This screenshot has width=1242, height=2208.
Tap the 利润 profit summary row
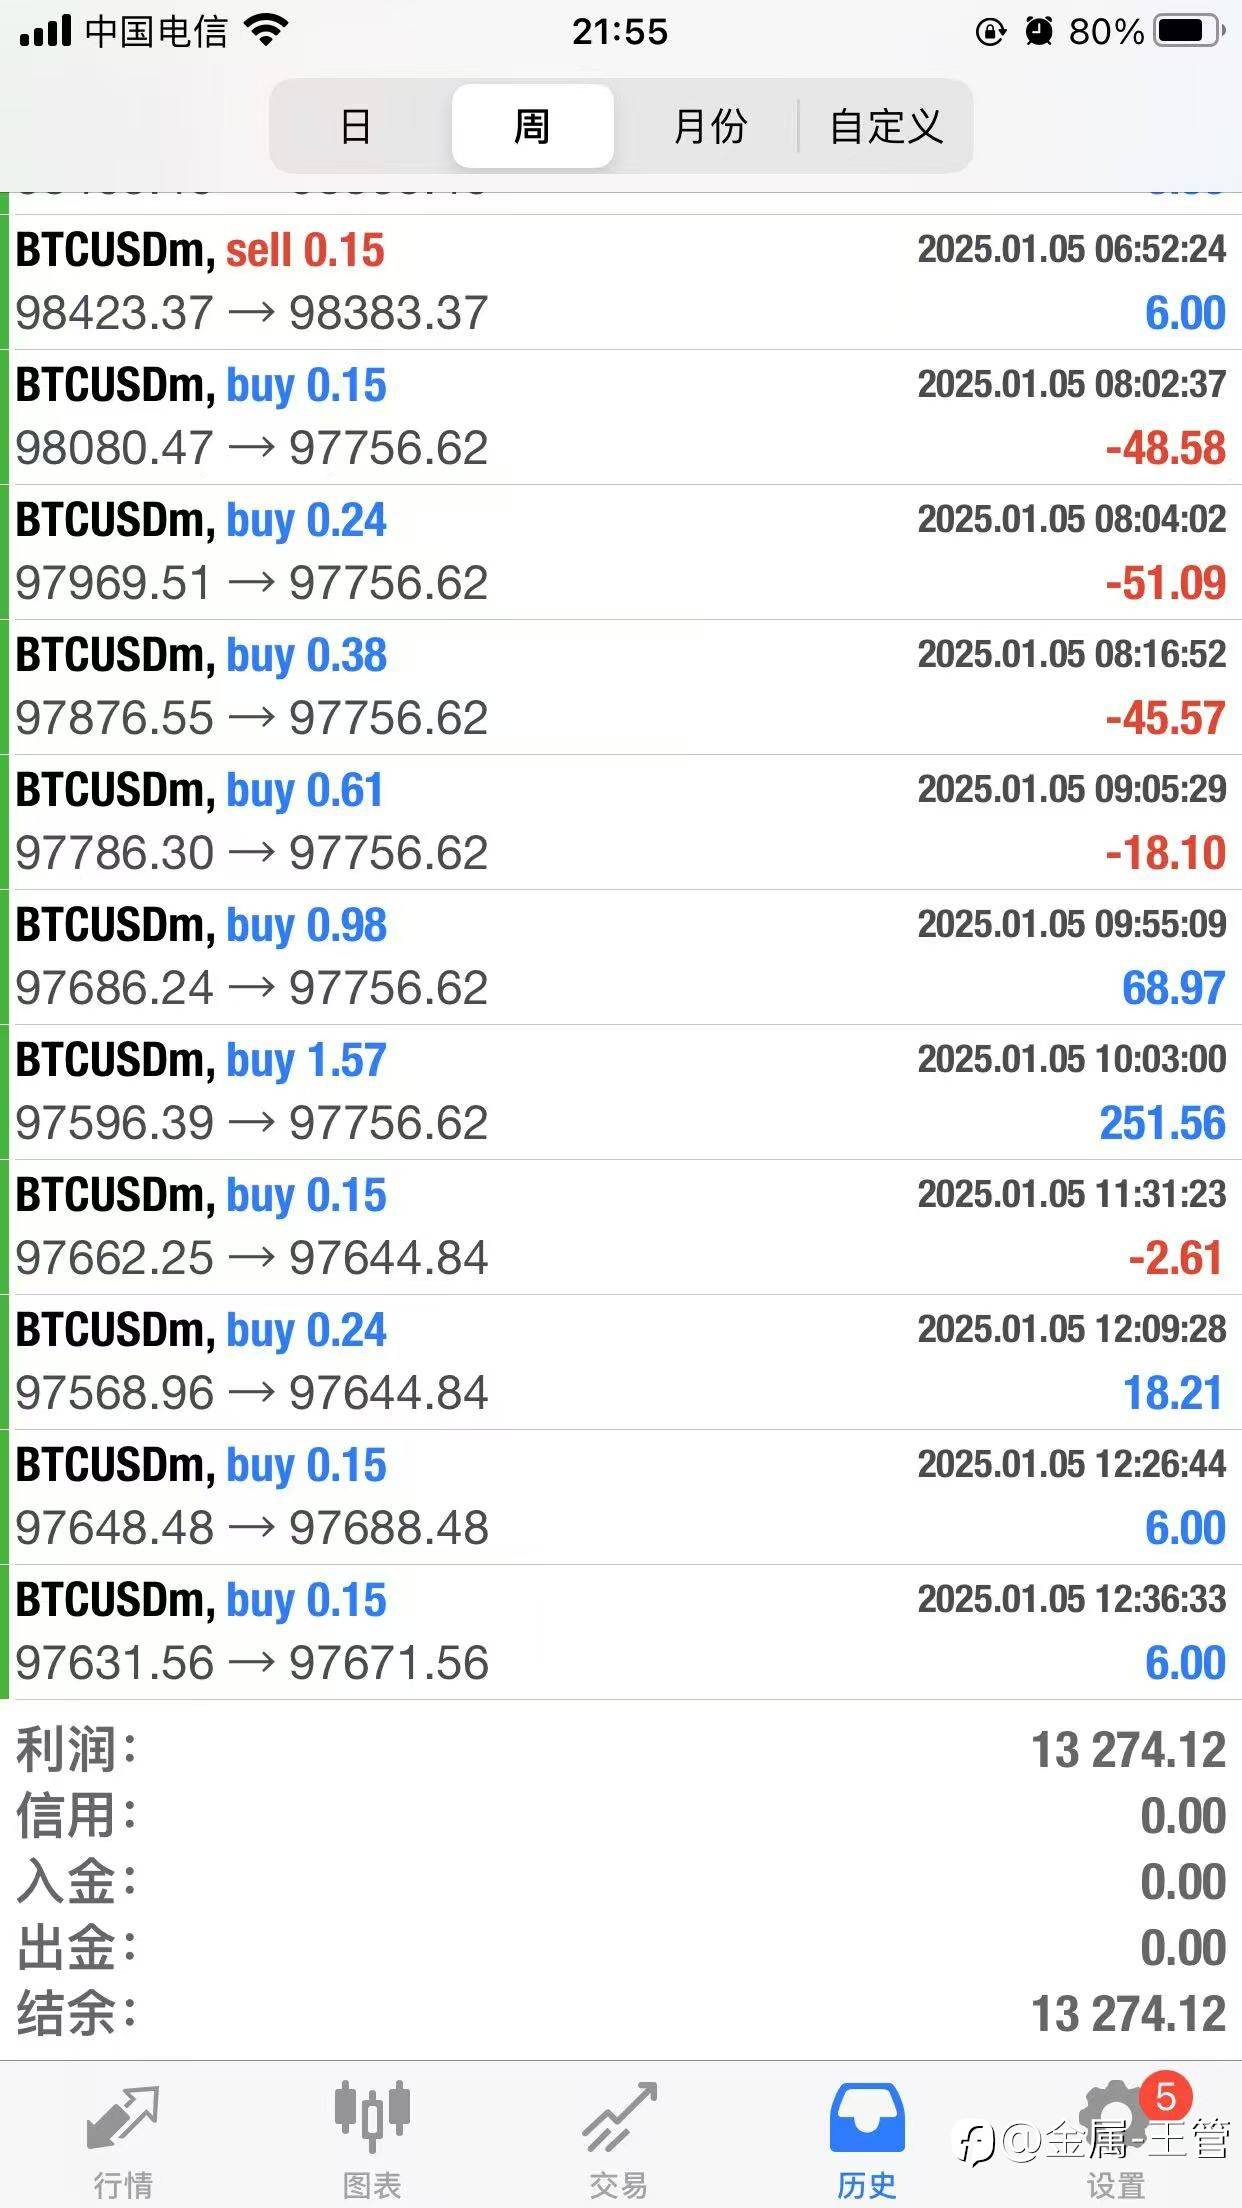(620, 1750)
